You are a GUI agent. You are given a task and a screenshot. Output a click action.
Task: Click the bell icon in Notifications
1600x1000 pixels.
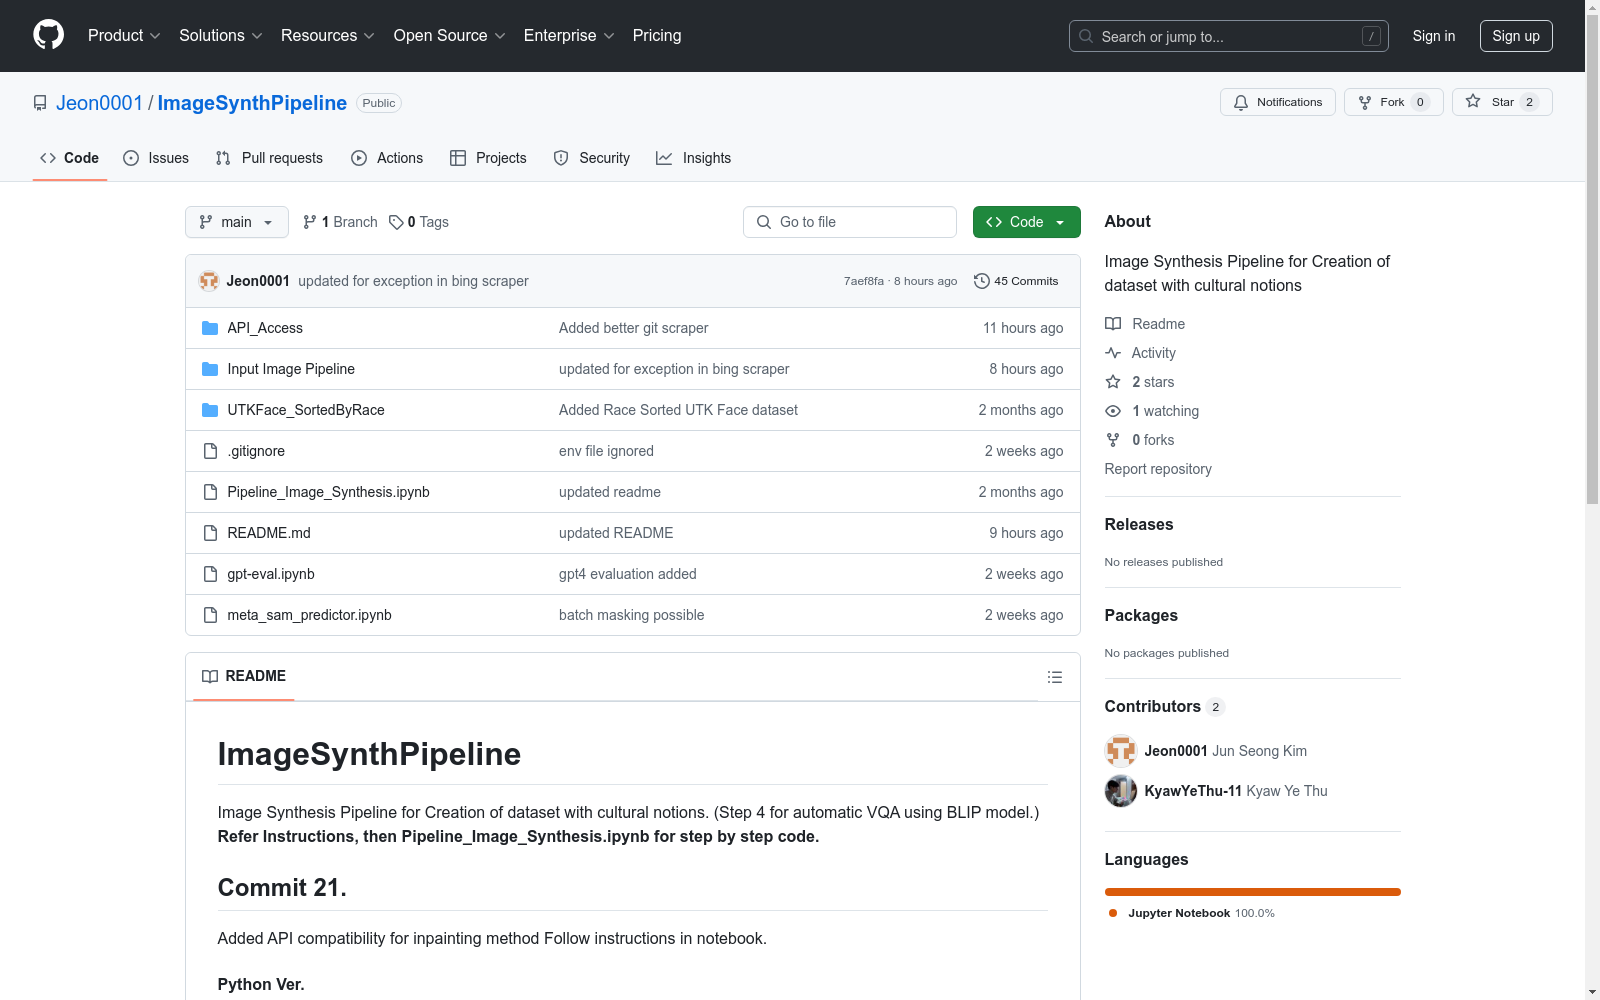click(1241, 102)
